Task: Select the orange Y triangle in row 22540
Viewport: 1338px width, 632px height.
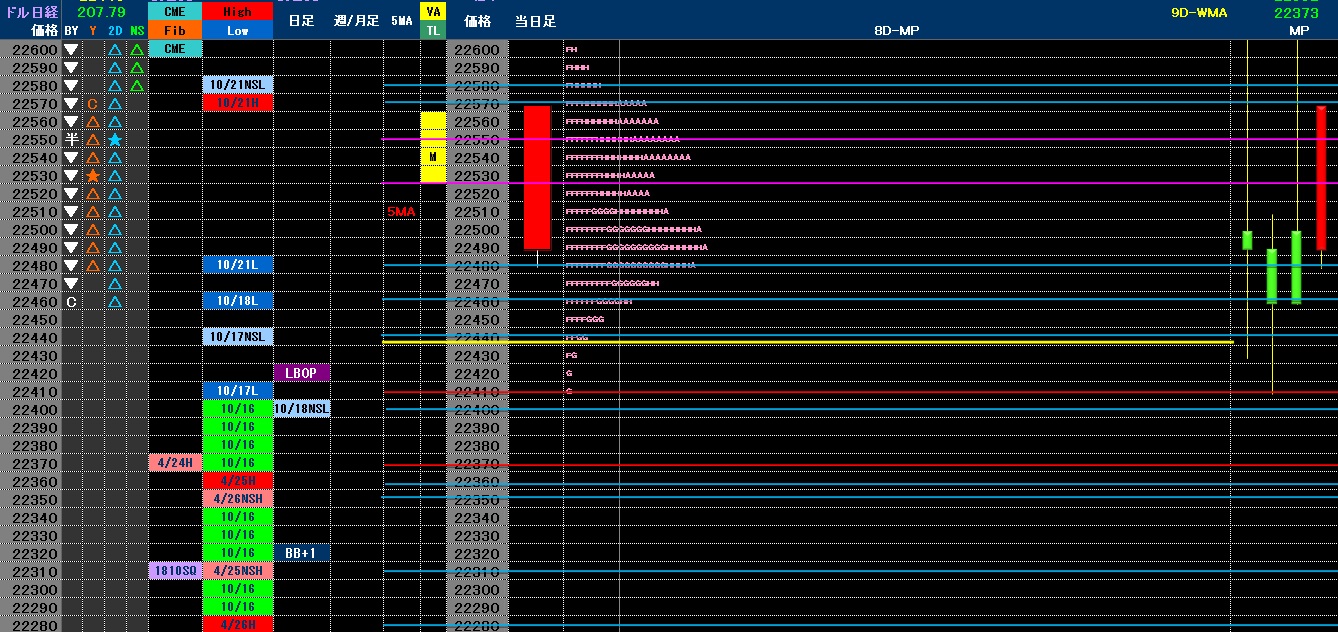Action: pyautogui.click(x=93, y=158)
